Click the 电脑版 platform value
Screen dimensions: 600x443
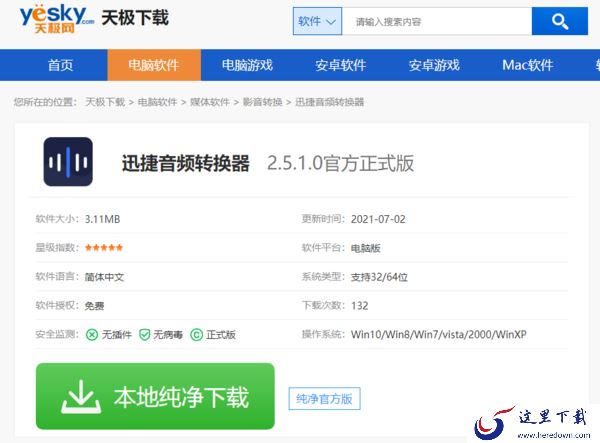coord(365,248)
